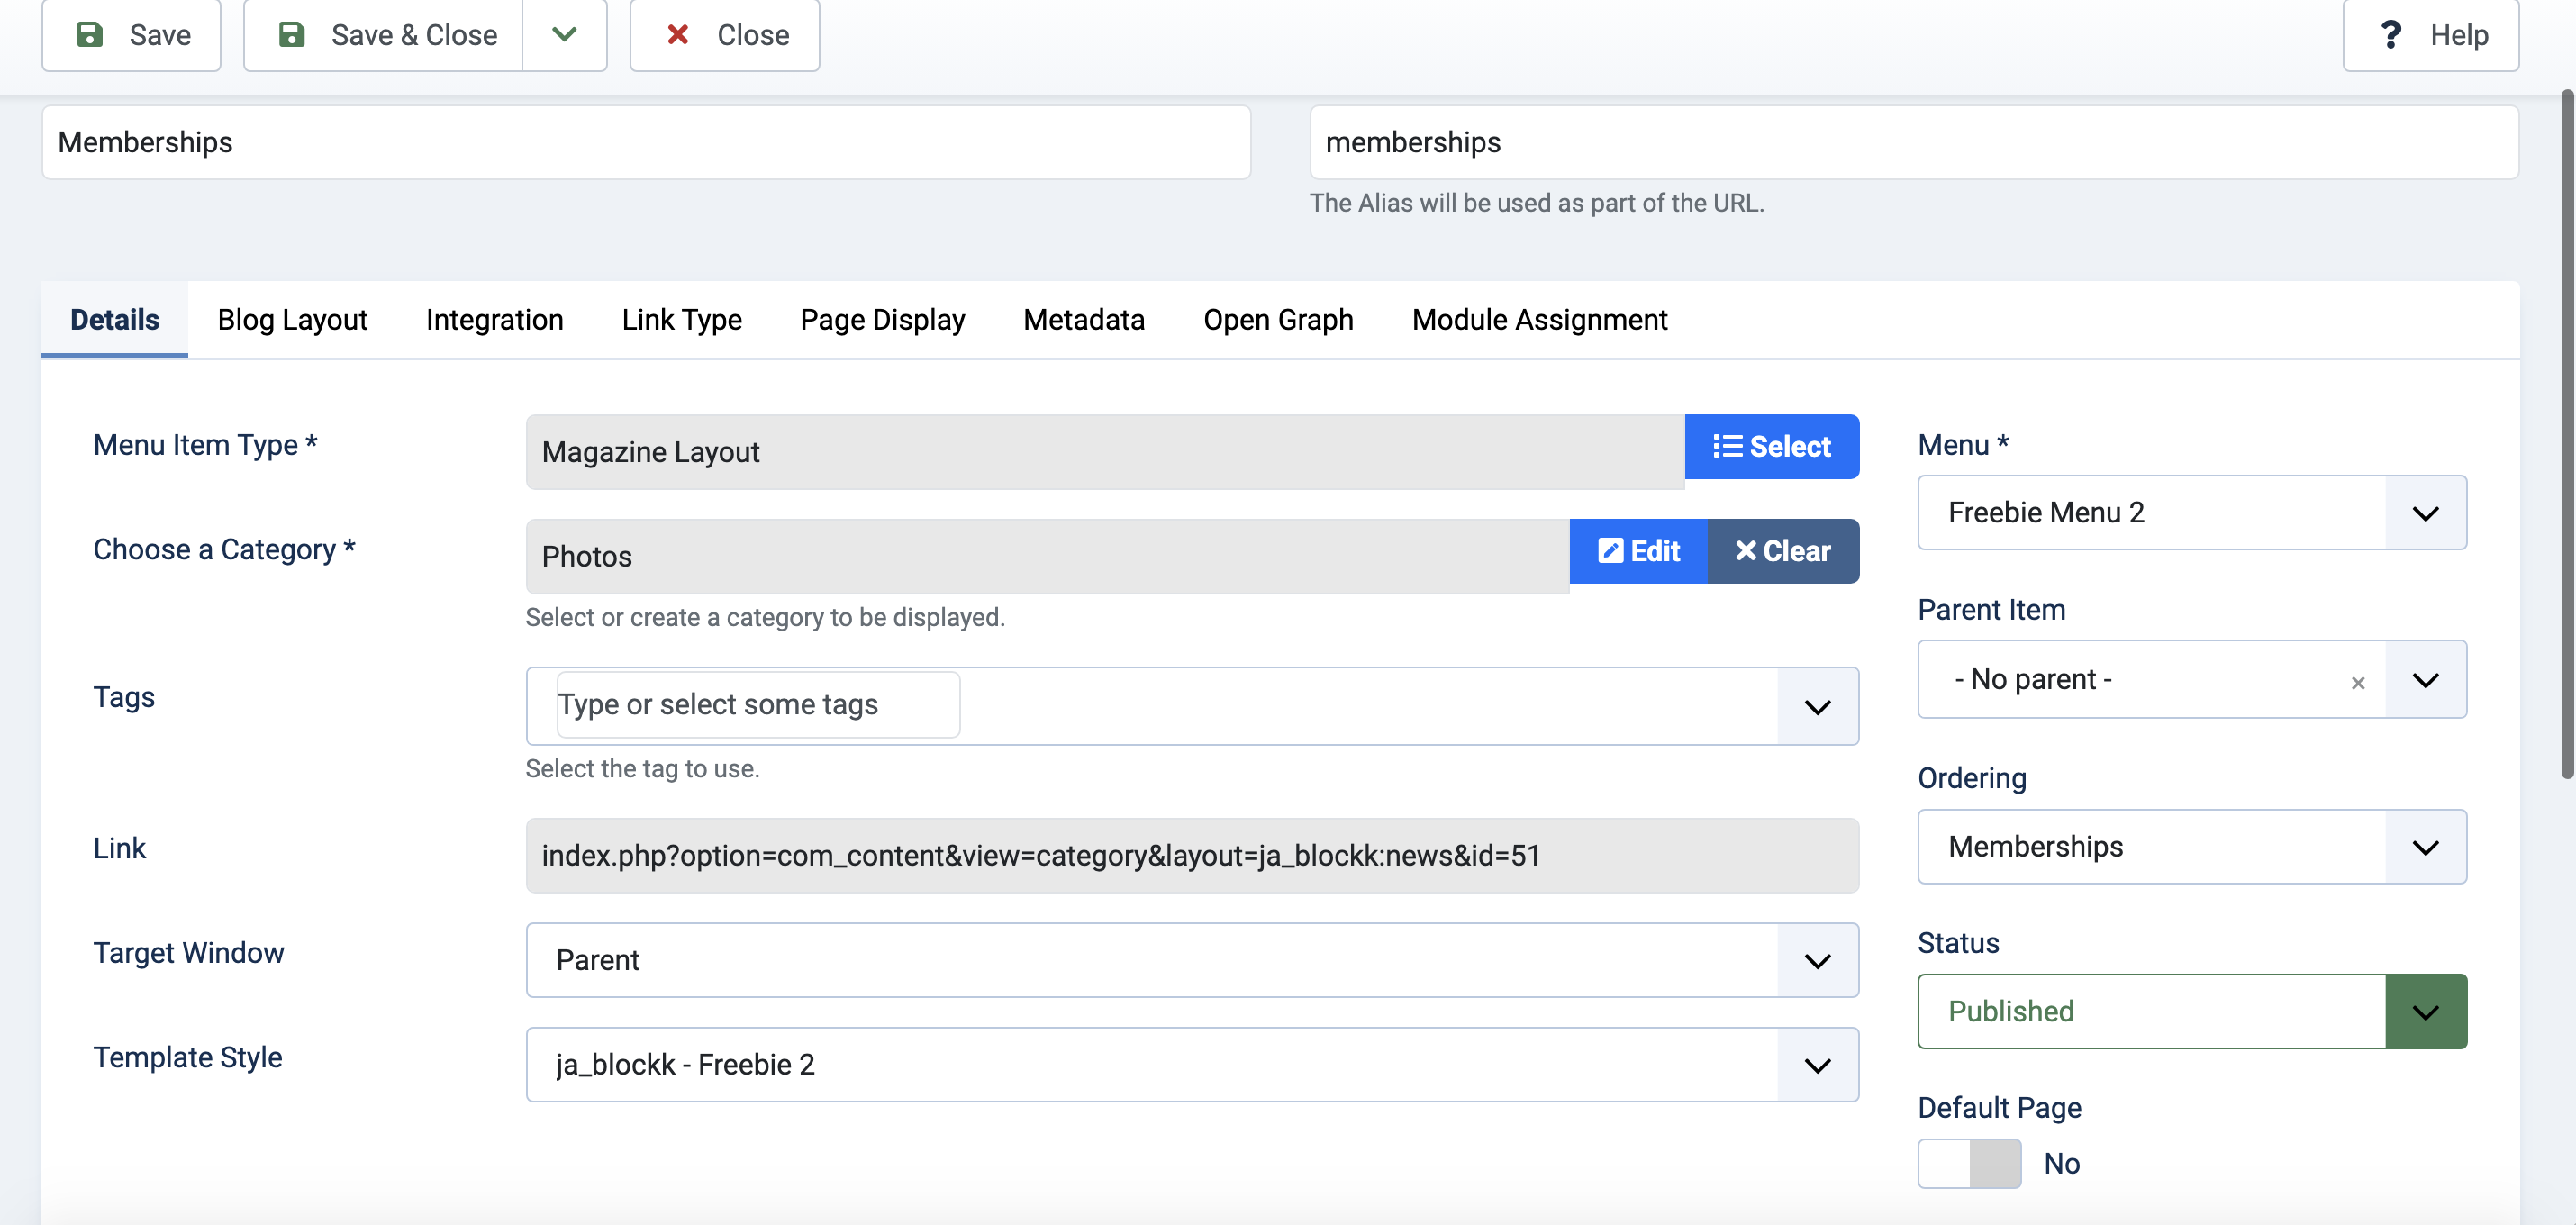2576x1225 pixels.
Task: Go to the Open Graph tab
Action: [x=1277, y=320]
